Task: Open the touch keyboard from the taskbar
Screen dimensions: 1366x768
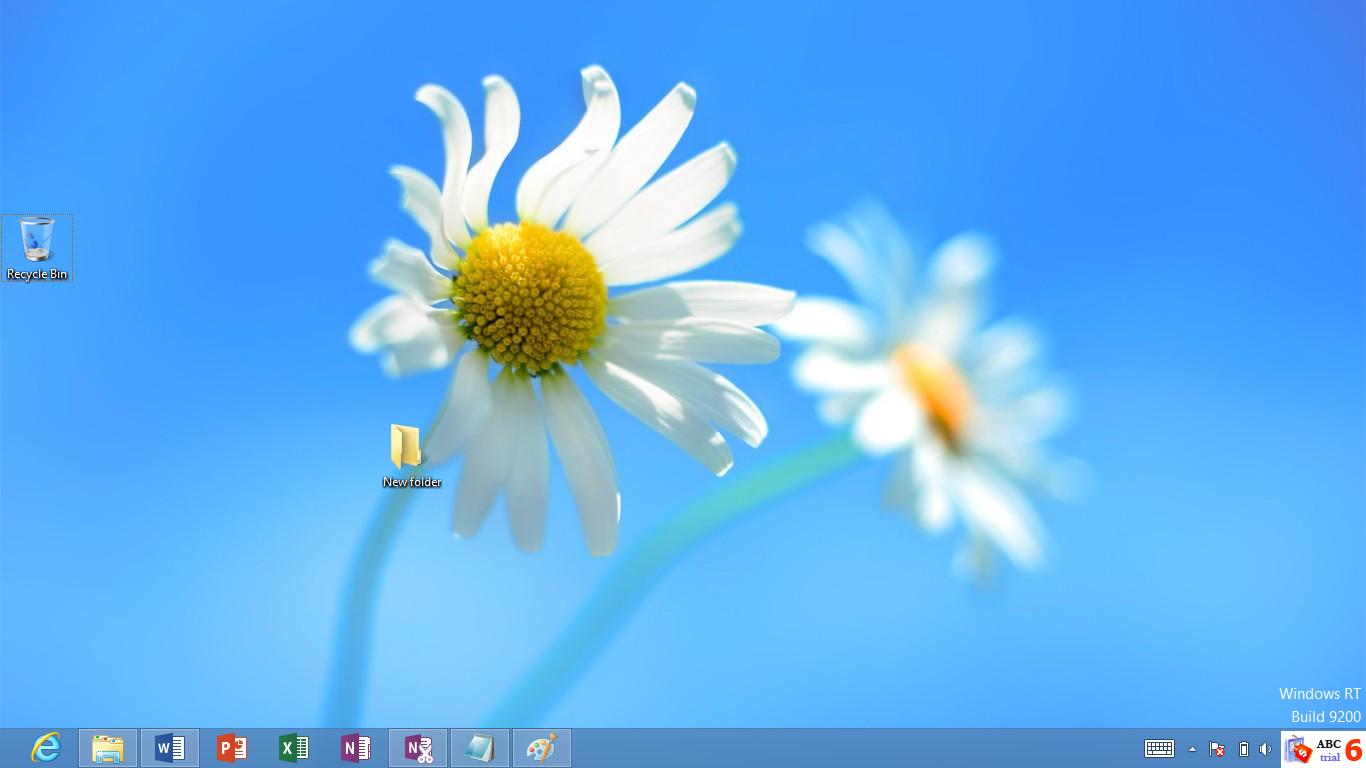Action: pyautogui.click(x=1159, y=749)
